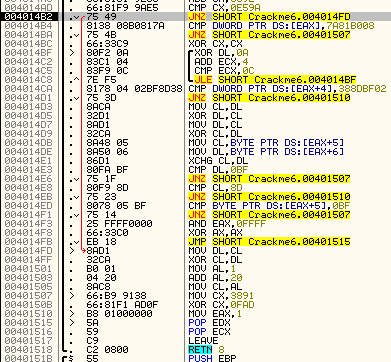
Task: Select the PUSH EBP instruction
Action: pyautogui.click(x=212, y=358)
